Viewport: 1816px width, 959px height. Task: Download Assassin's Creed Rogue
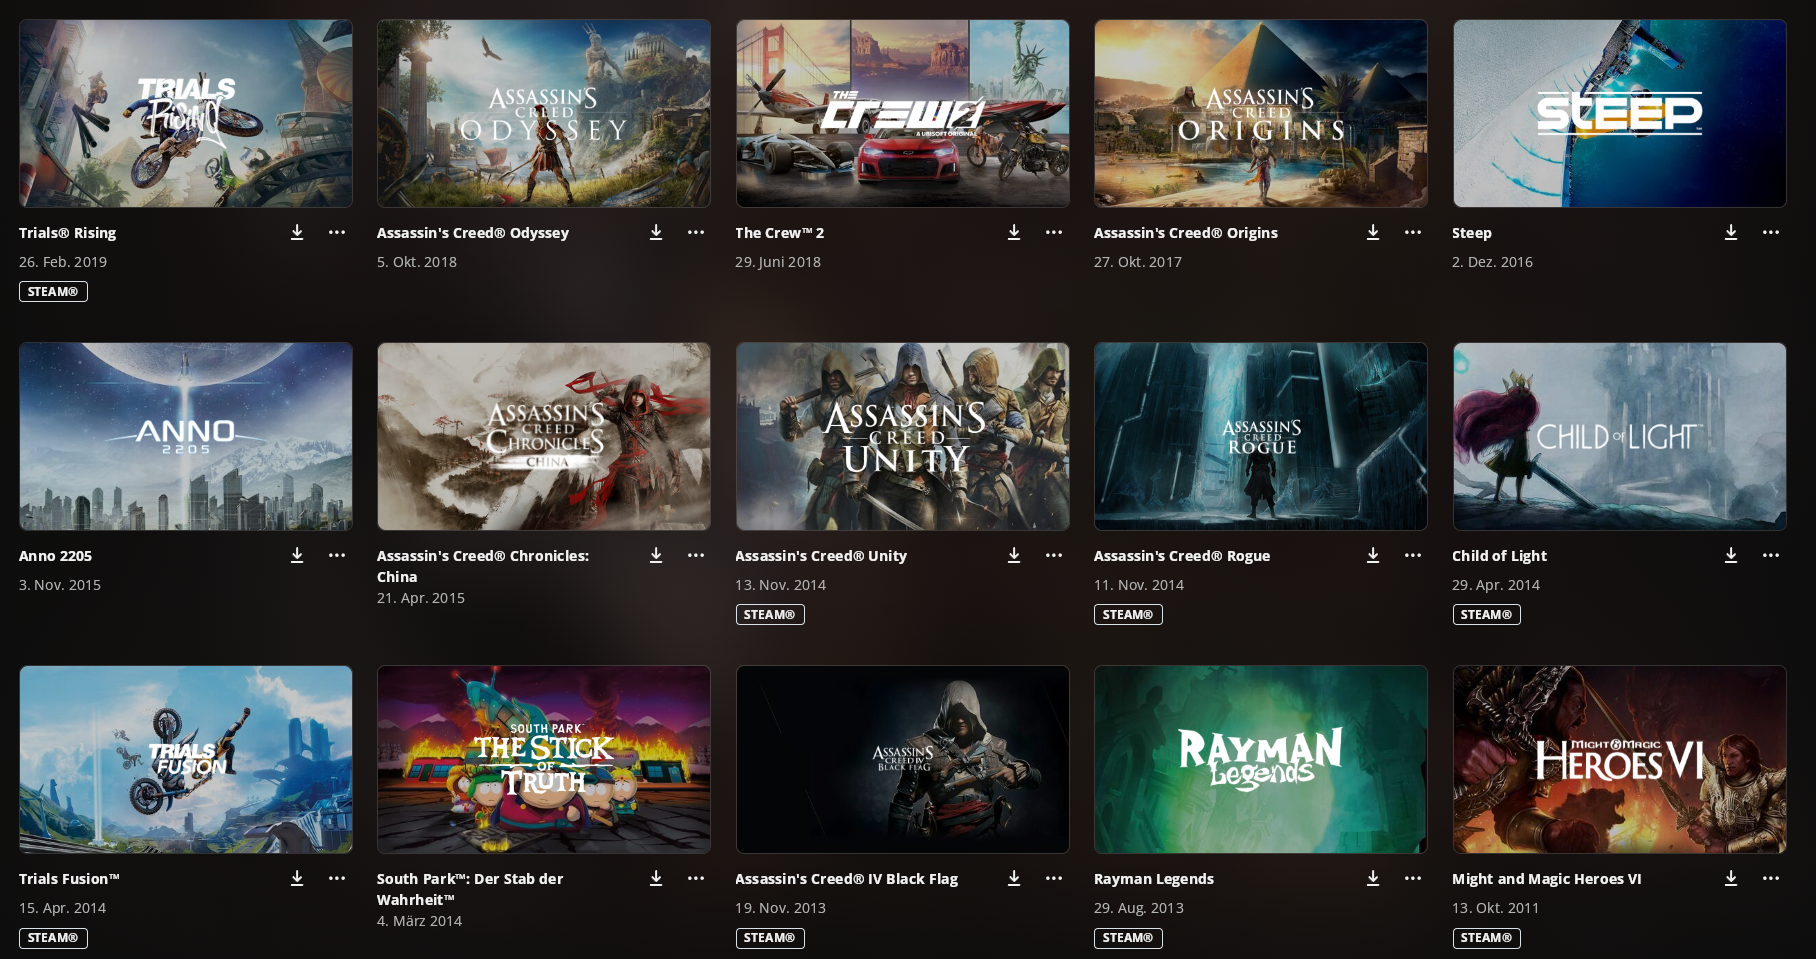point(1373,555)
